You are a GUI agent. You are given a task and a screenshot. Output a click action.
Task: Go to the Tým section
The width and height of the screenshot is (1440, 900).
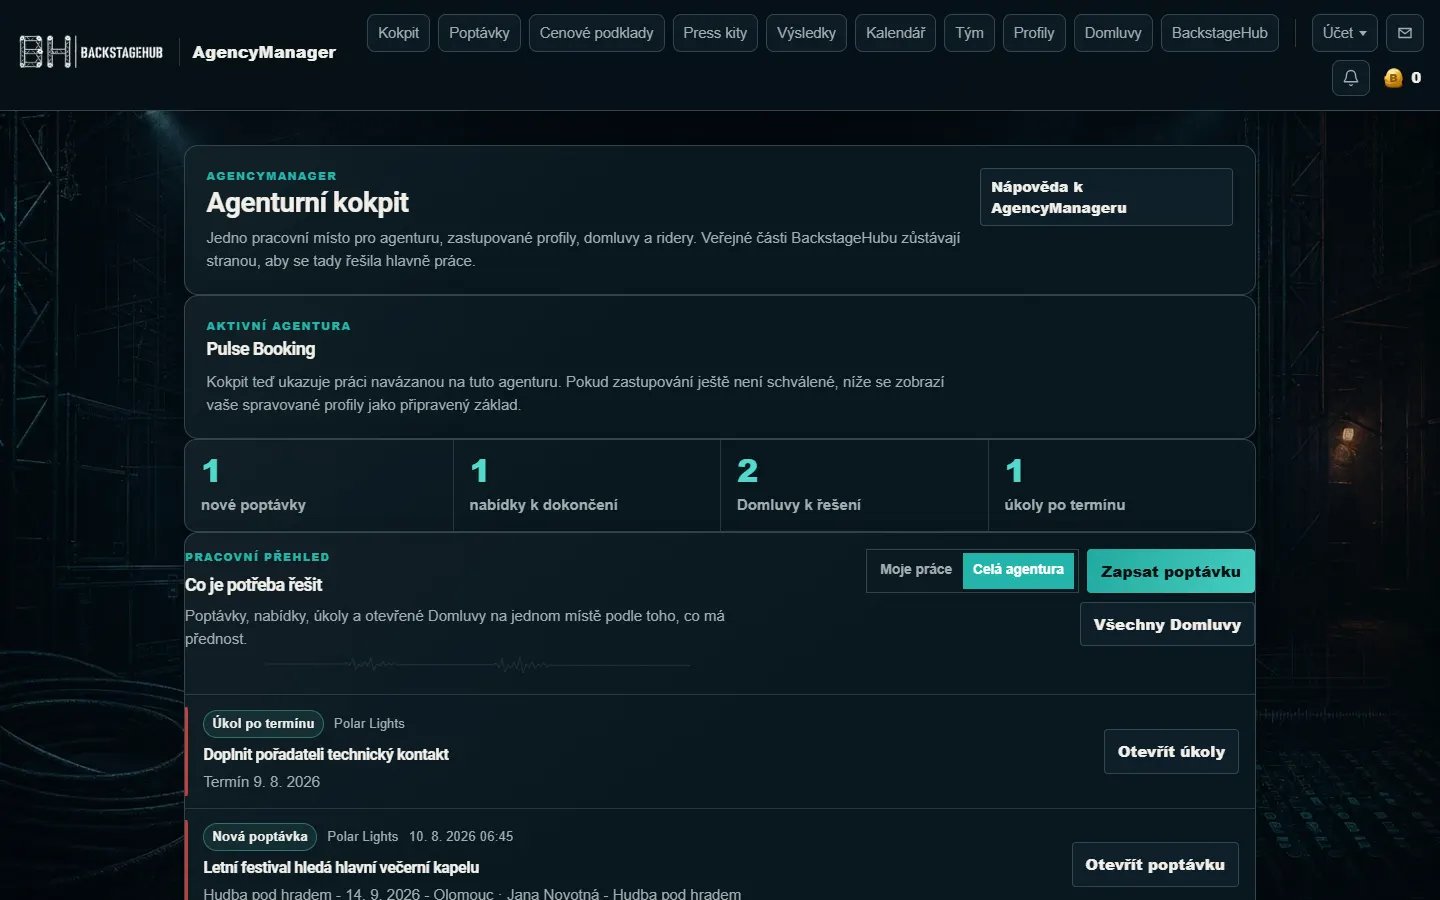click(969, 33)
